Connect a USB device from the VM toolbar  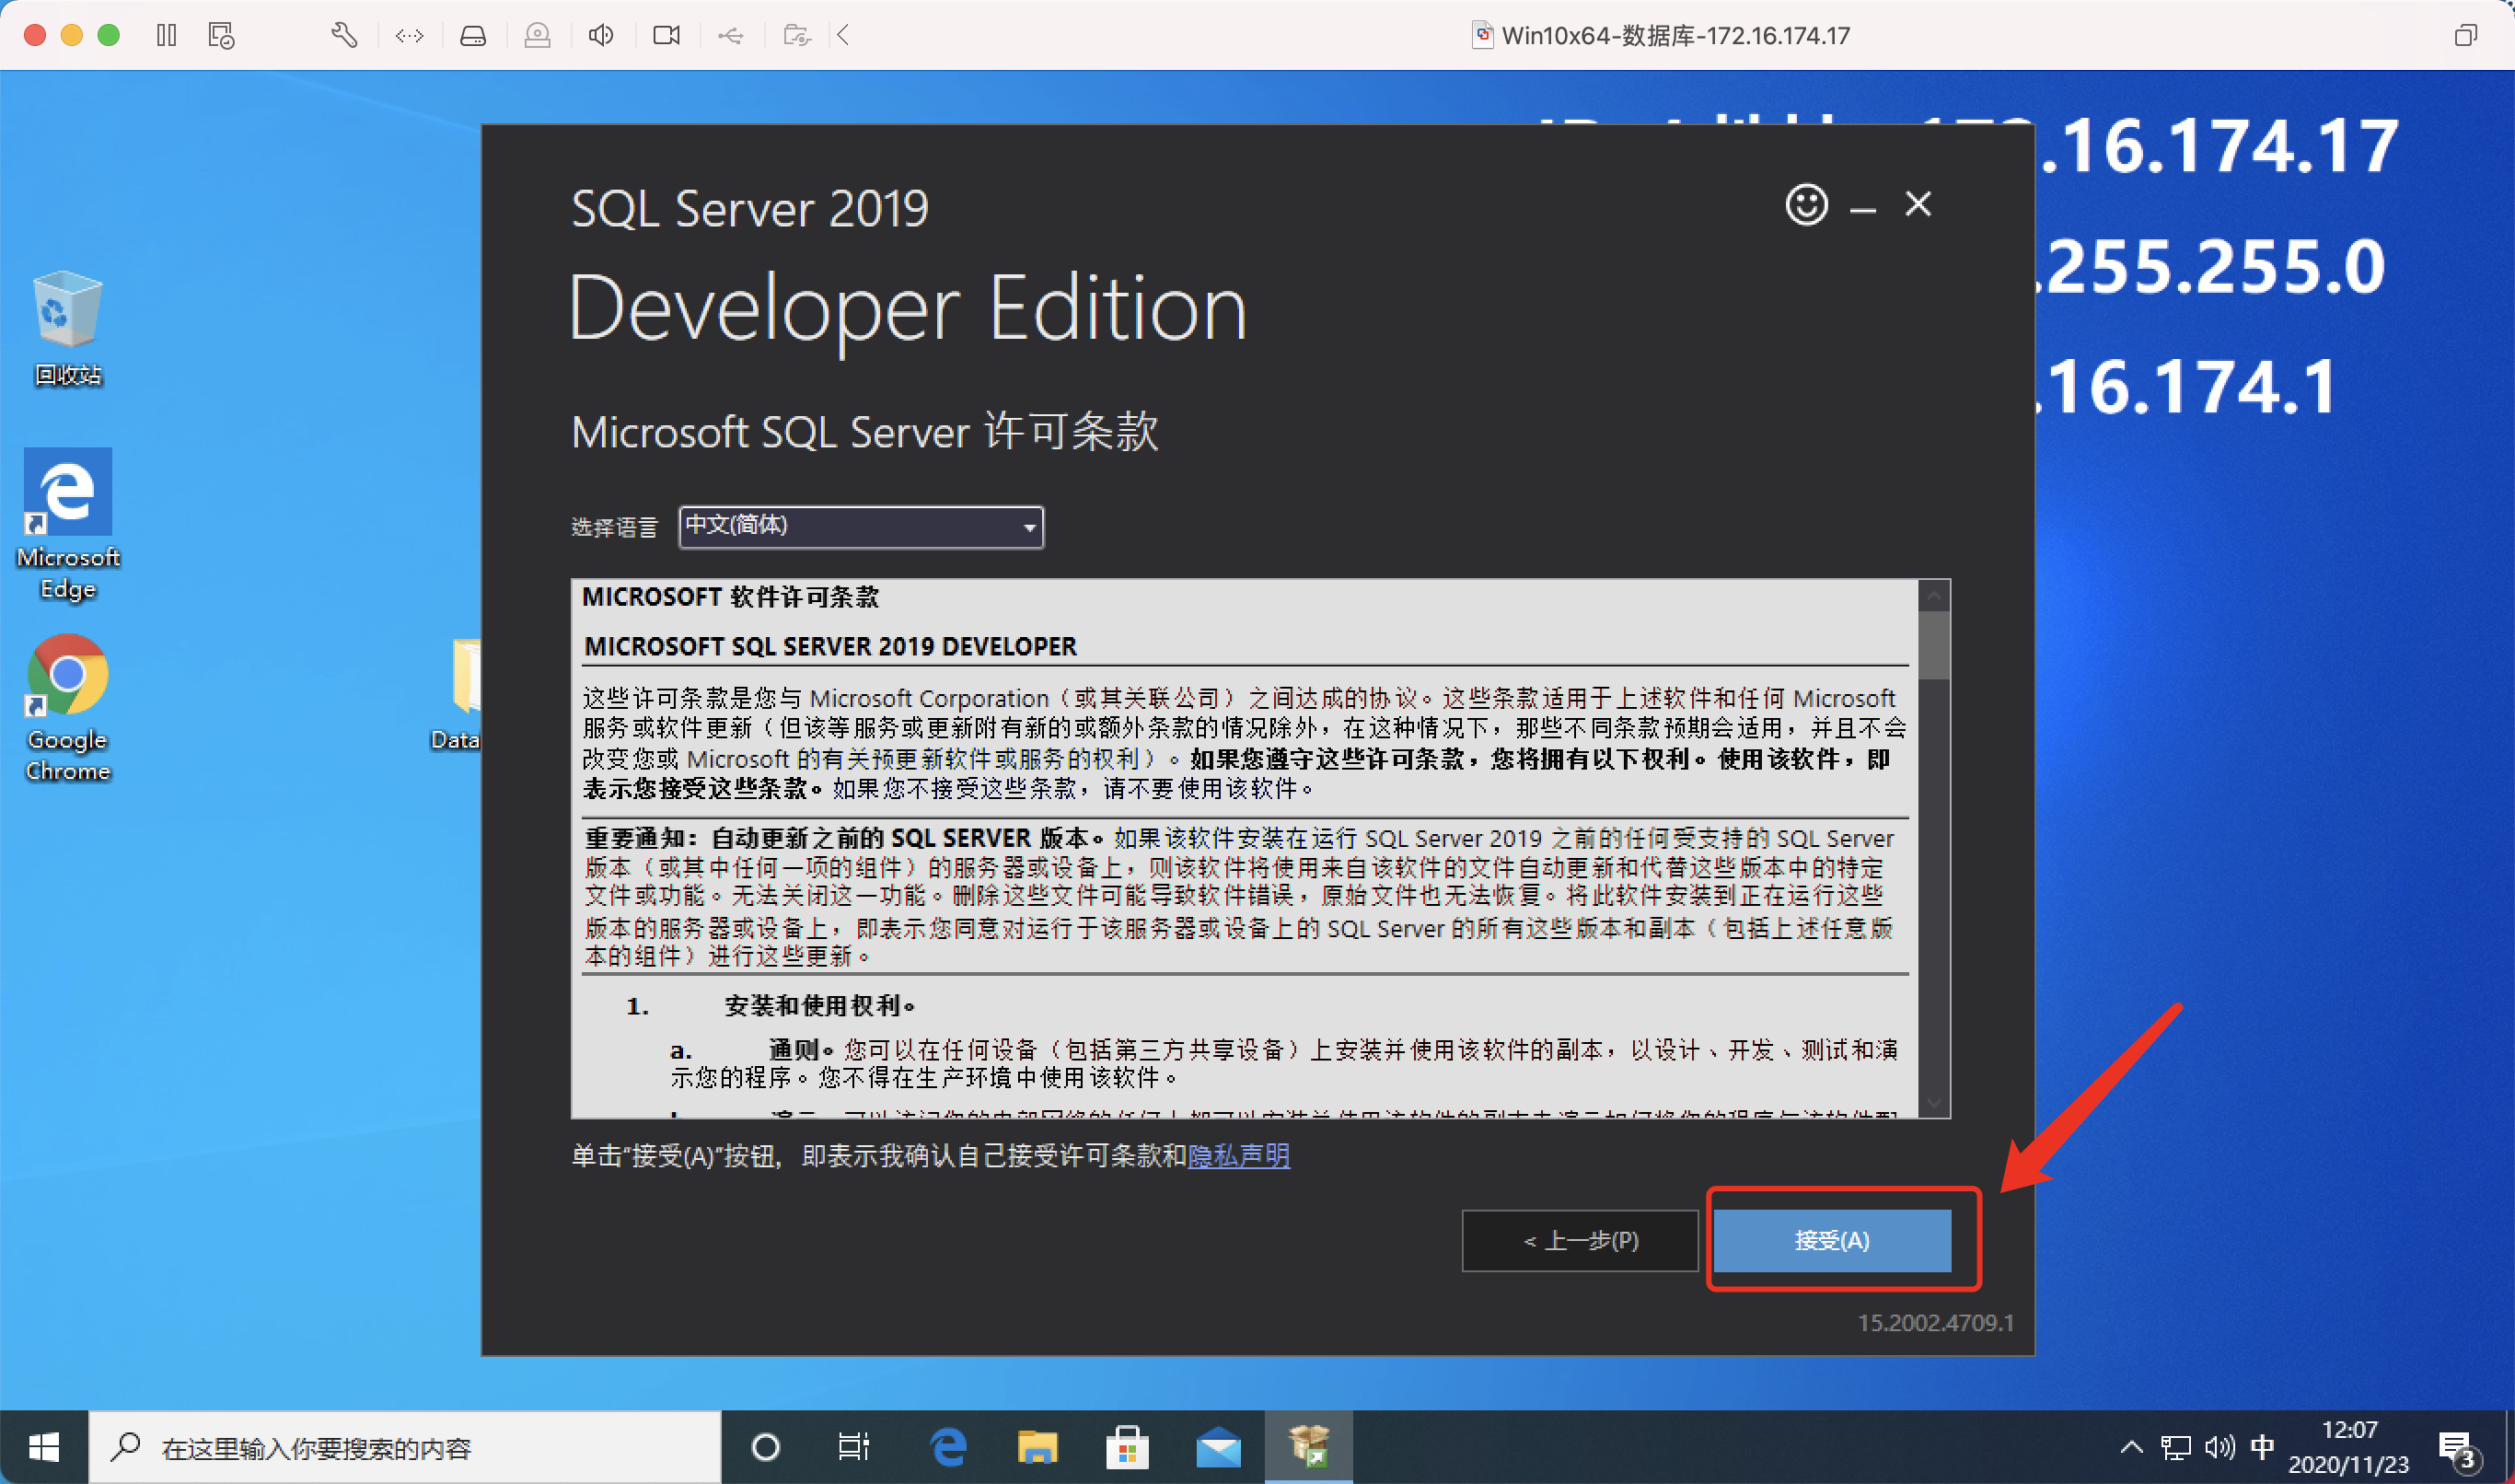[x=731, y=35]
